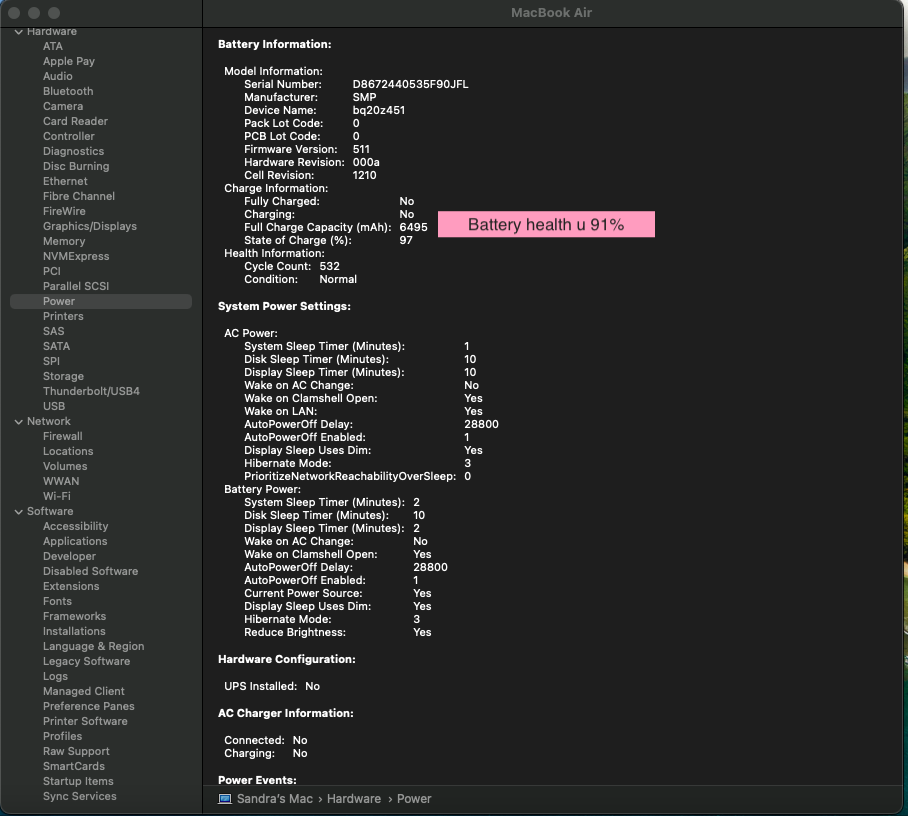Select the Software category label in sidebar
The height and width of the screenshot is (816, 908).
pos(50,511)
